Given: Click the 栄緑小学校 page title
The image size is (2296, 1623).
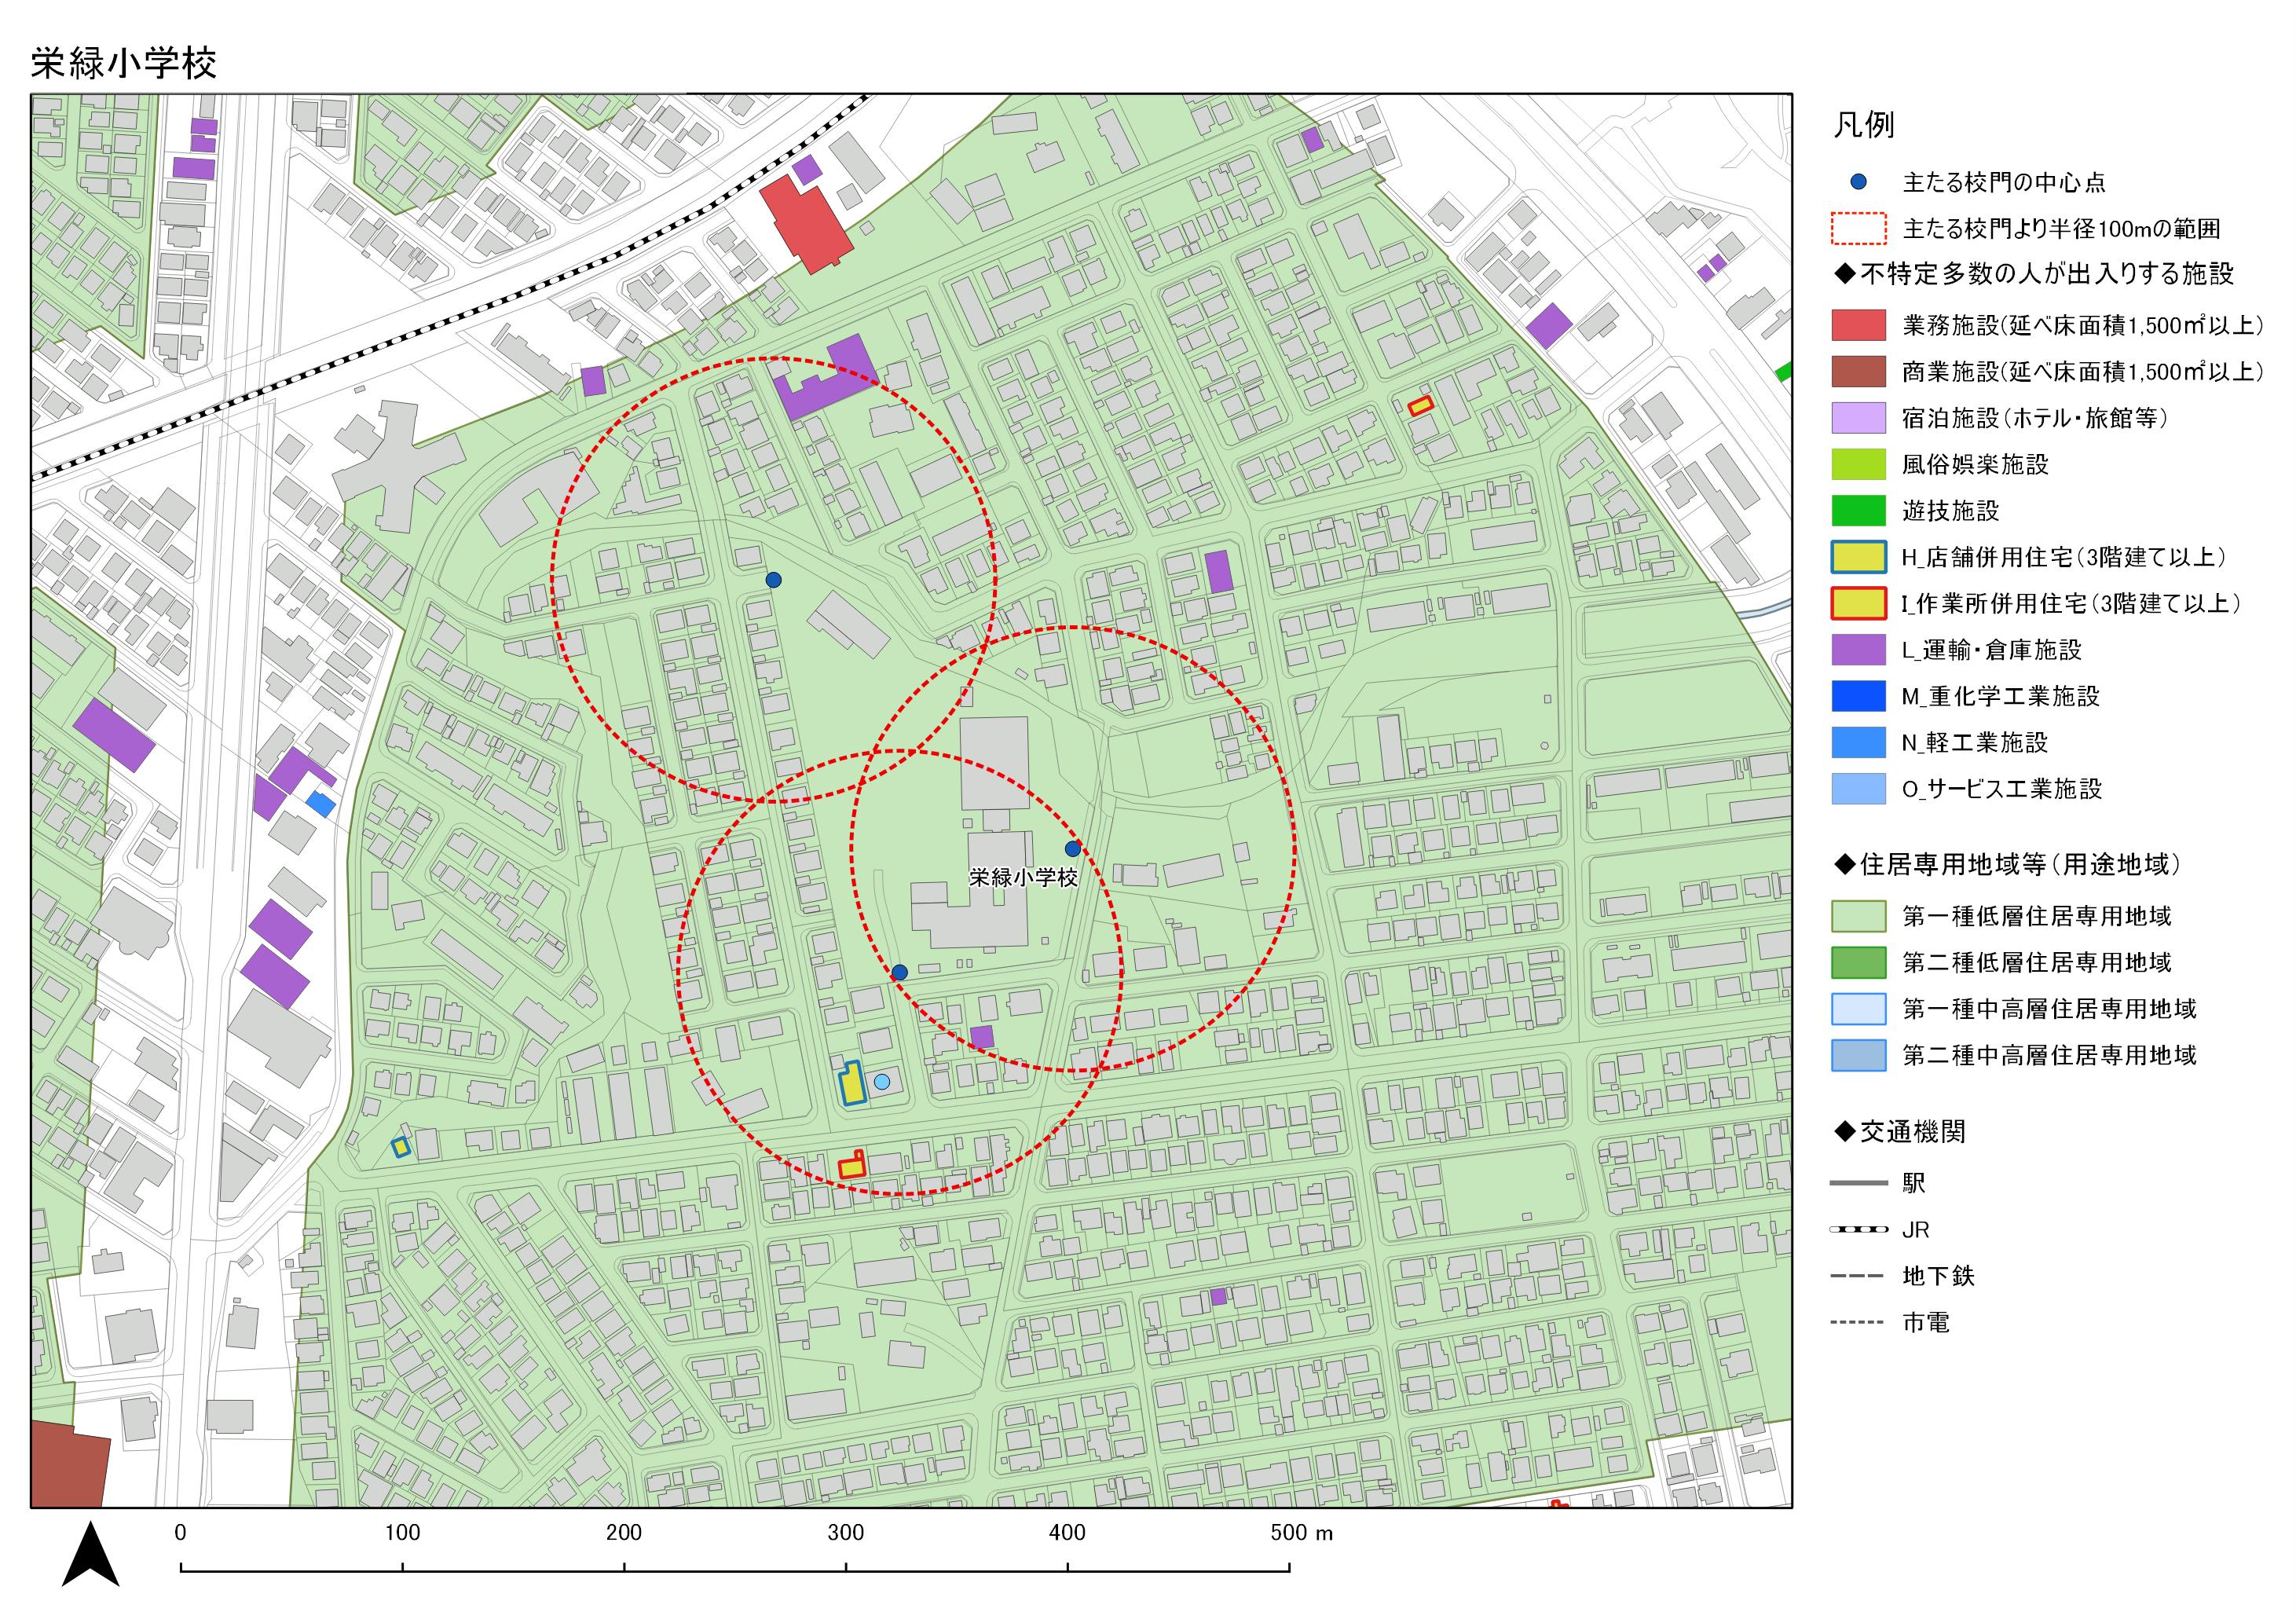Looking at the screenshot, I should [124, 63].
